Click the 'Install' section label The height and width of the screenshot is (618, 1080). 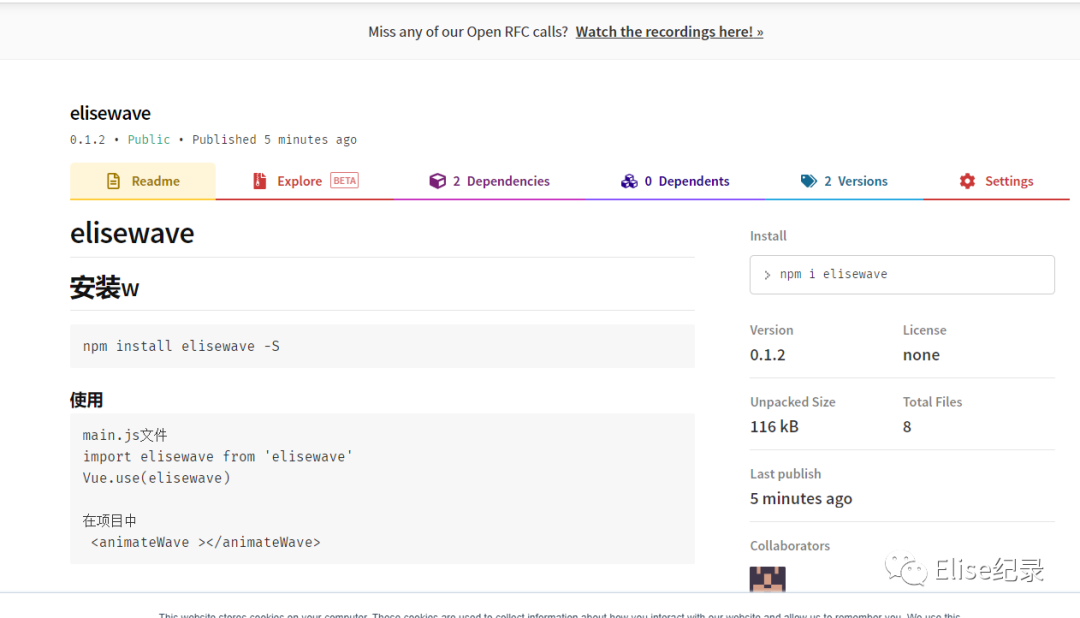coord(768,236)
